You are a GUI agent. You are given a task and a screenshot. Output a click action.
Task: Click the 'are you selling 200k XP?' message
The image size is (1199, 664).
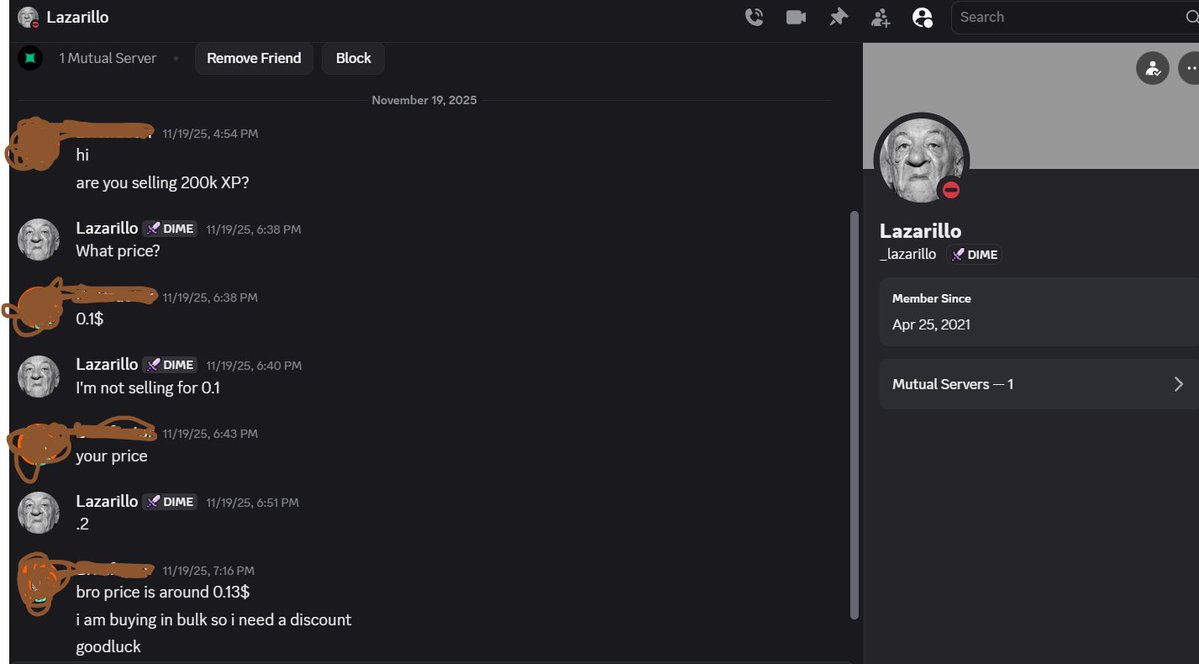point(162,183)
